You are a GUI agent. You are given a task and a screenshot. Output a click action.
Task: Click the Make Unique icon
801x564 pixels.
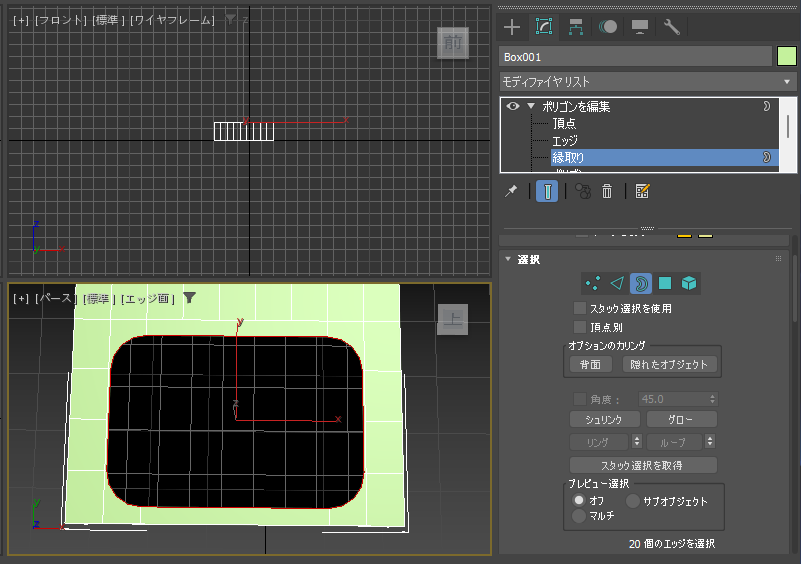click(583, 192)
